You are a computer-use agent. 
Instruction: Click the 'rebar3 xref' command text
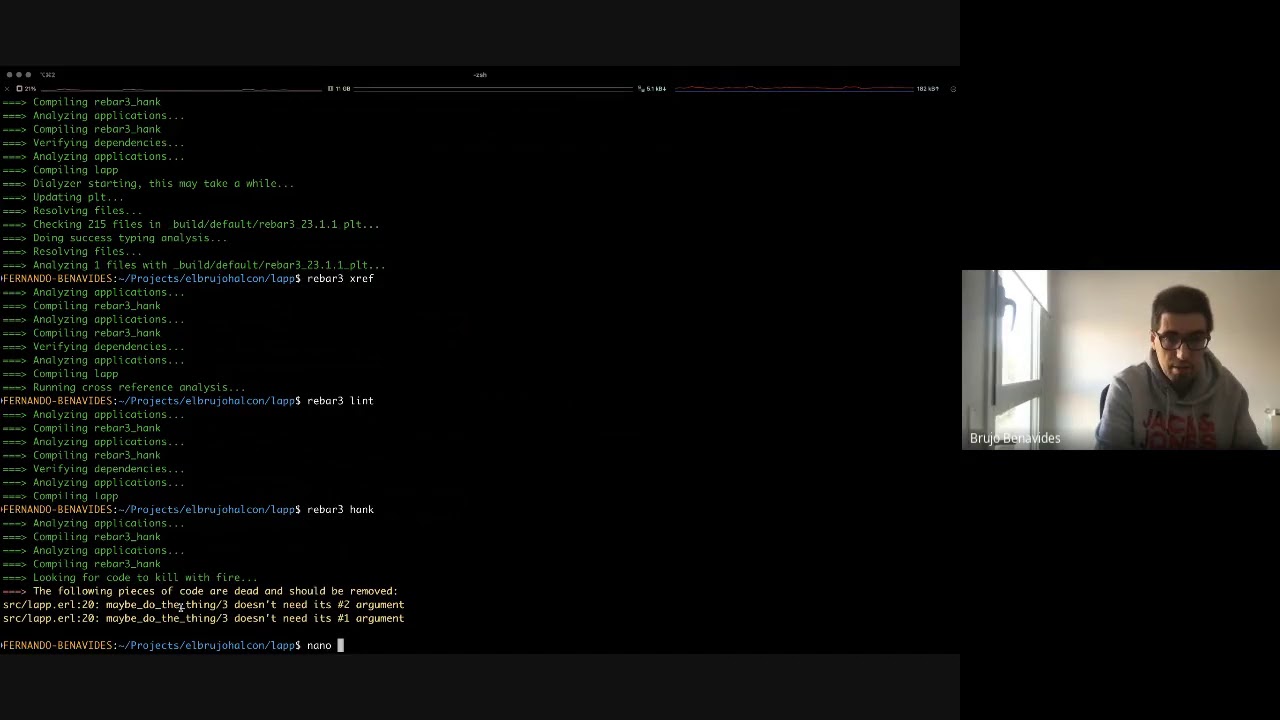click(340, 279)
